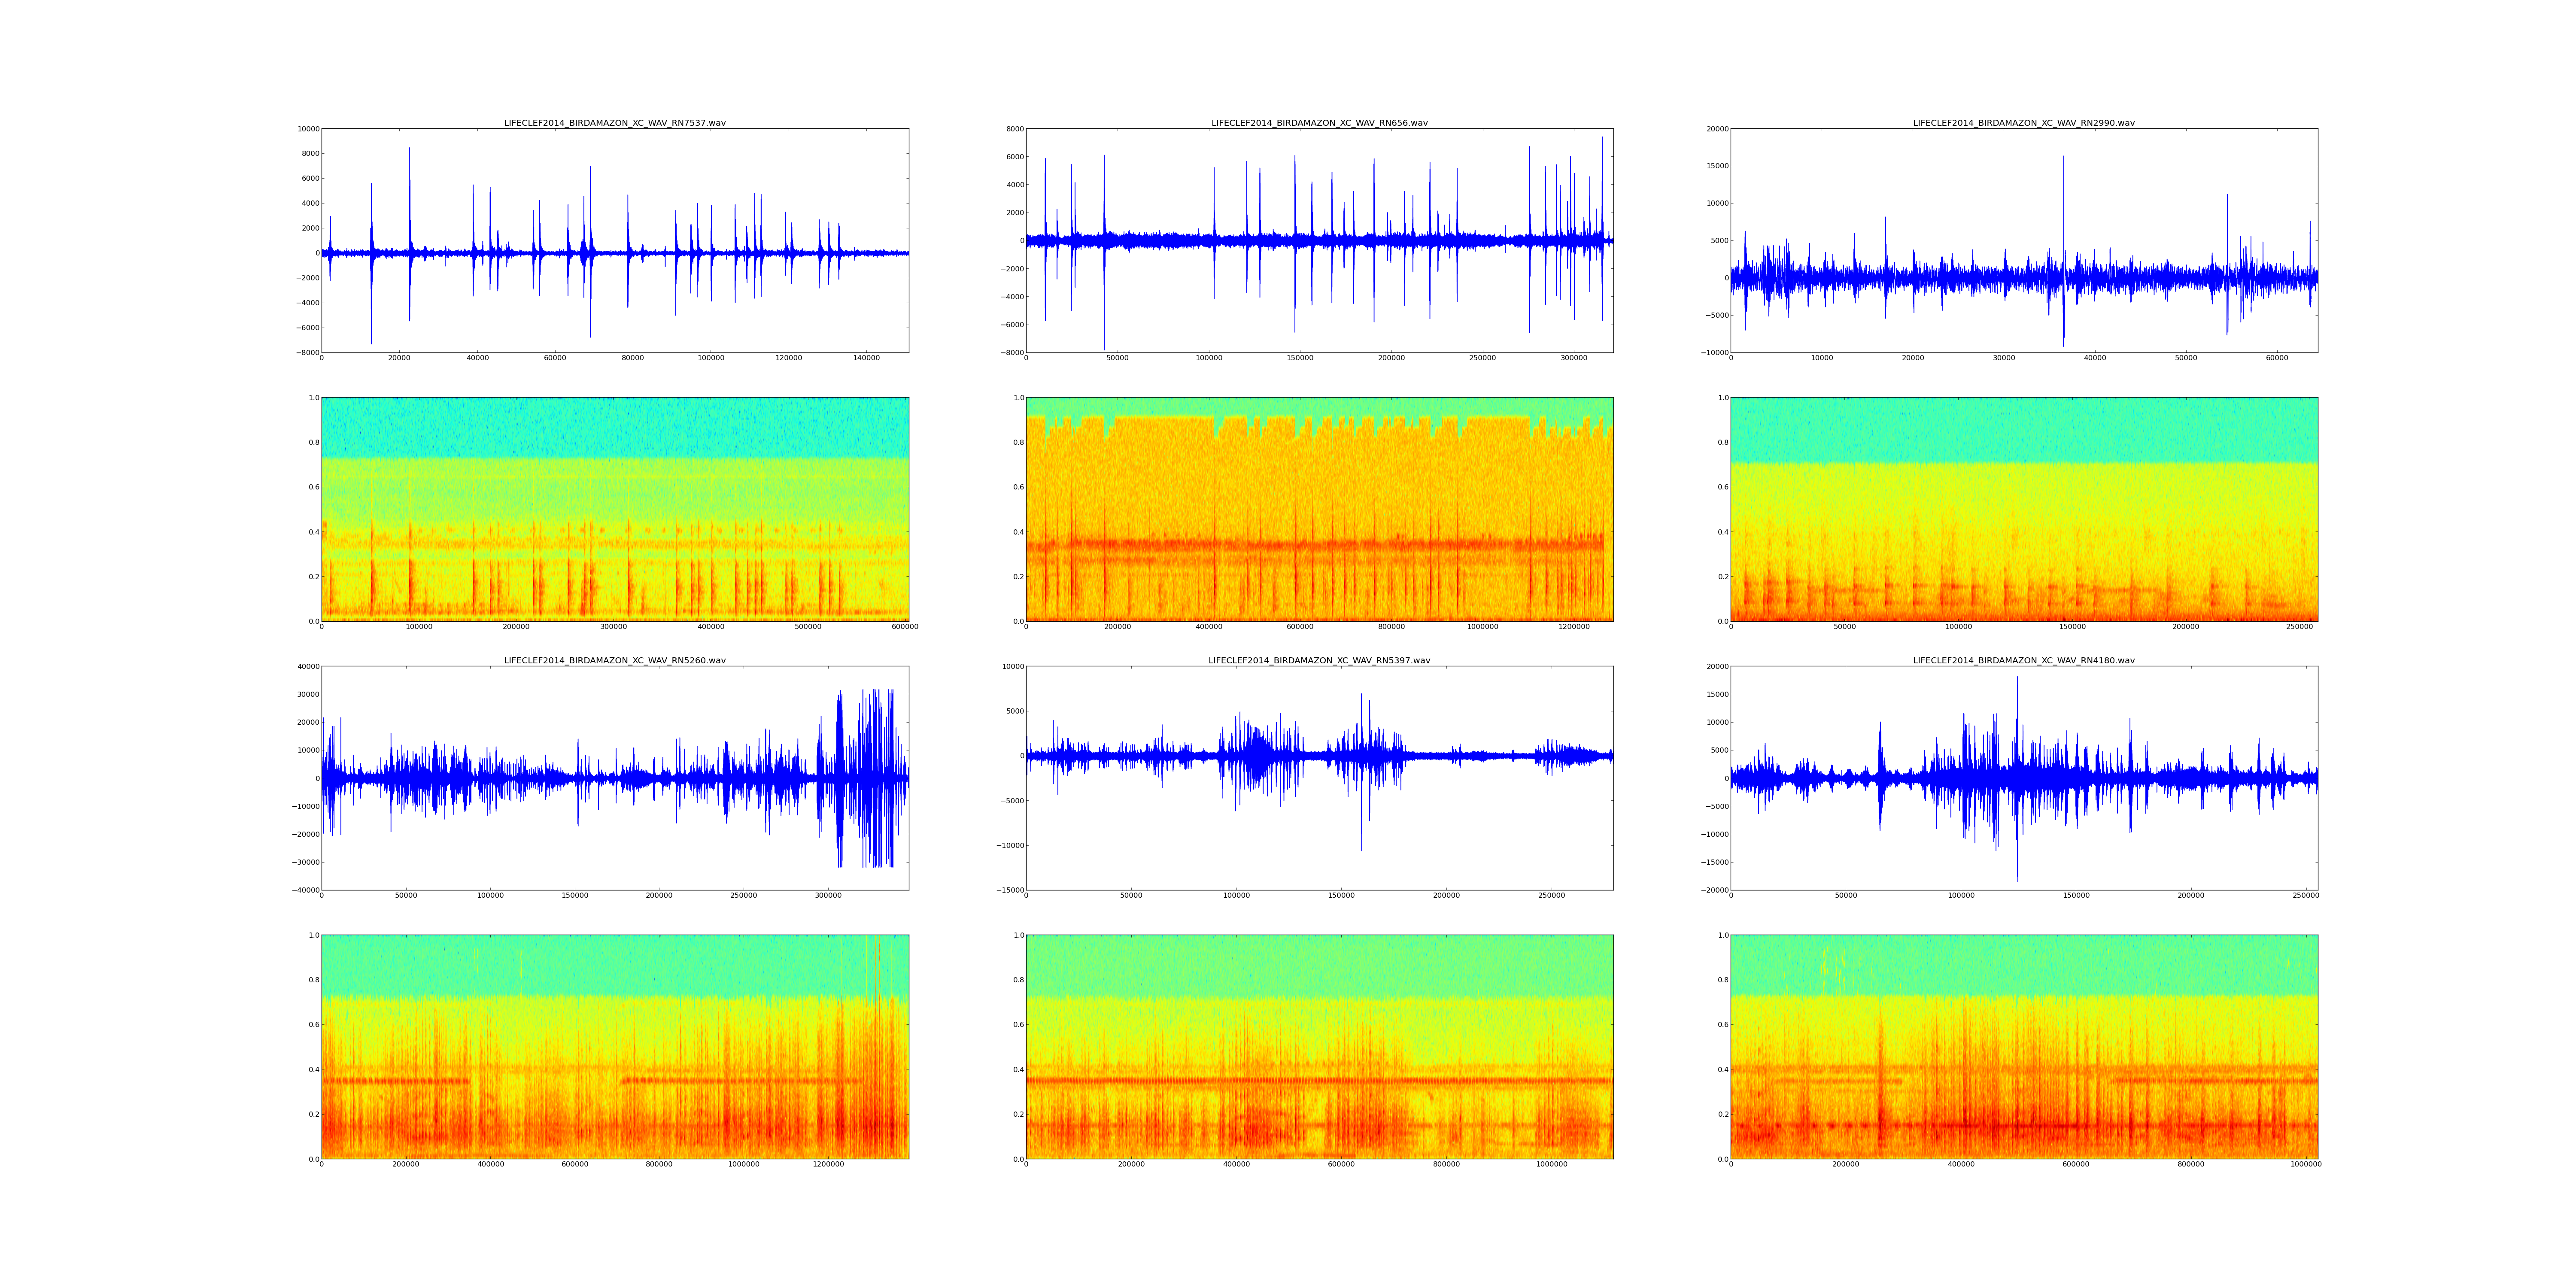The width and height of the screenshot is (2576, 1288).
Task: Click the title LIFECLEF2014_BIRDAMAZON_XC_WAV_RN2990.wav
Action: (x=2023, y=123)
